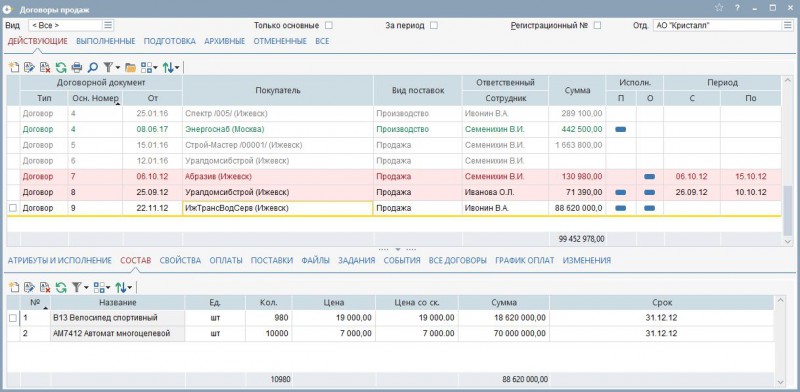Sort by the Покупатель column header
This screenshot has width=800, height=392.
[x=278, y=90]
